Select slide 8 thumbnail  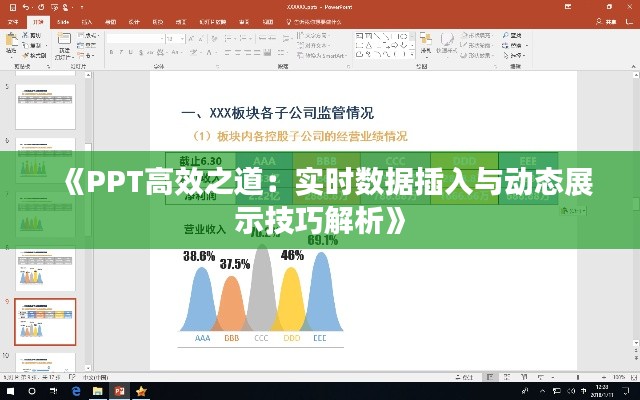pyautogui.click(x=45, y=268)
